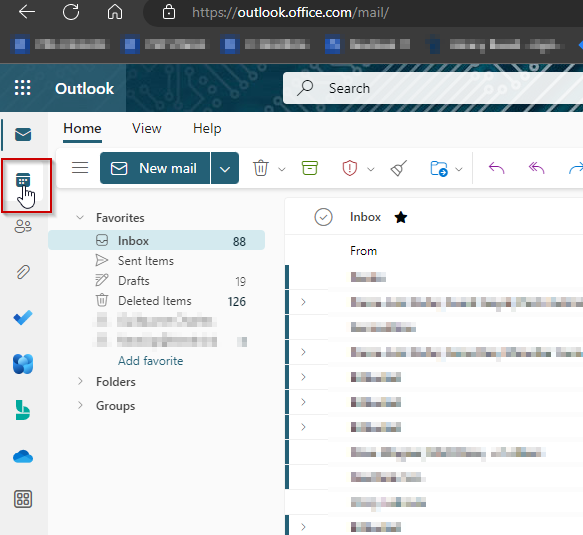
Task: Reply using the single purple arrow
Action: click(496, 168)
